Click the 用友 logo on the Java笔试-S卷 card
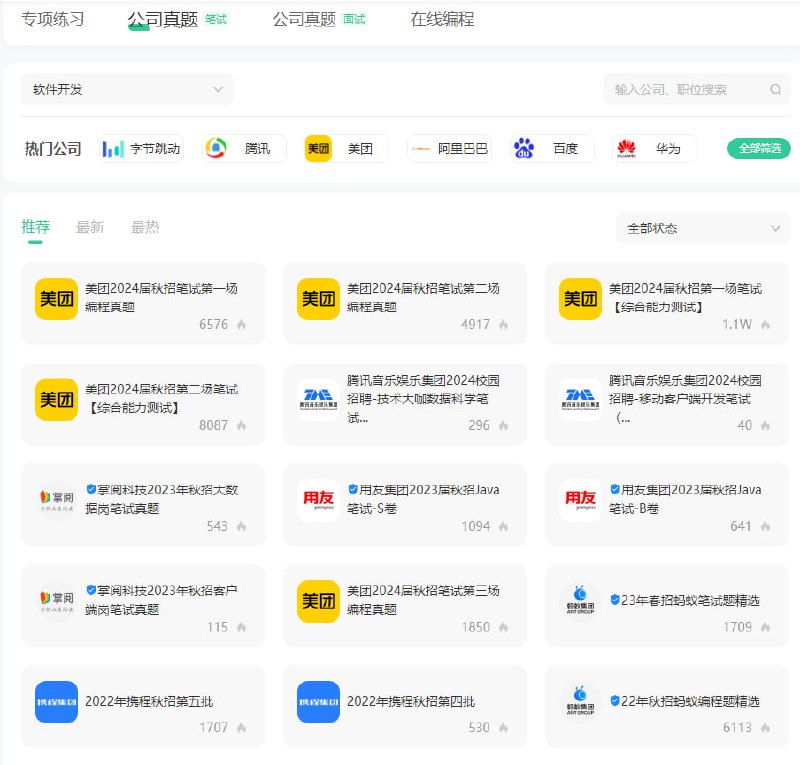 (317, 501)
